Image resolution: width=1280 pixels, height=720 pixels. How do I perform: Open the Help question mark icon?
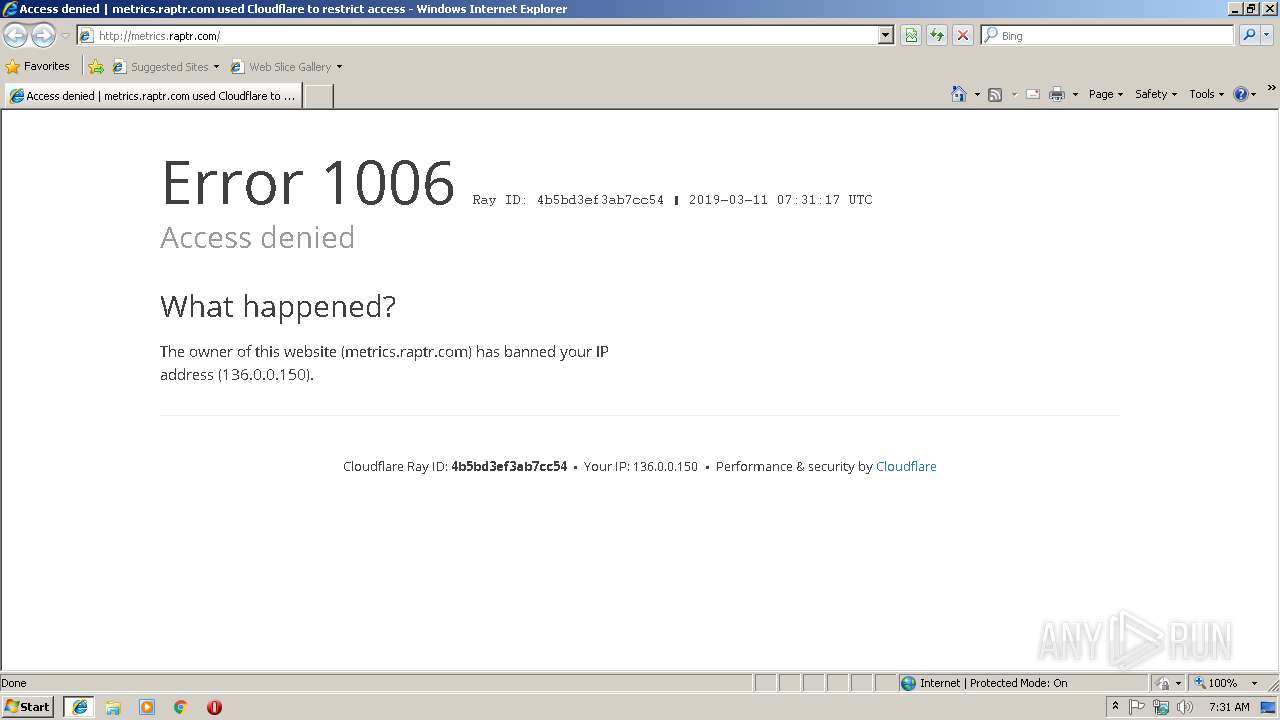tap(1241, 94)
